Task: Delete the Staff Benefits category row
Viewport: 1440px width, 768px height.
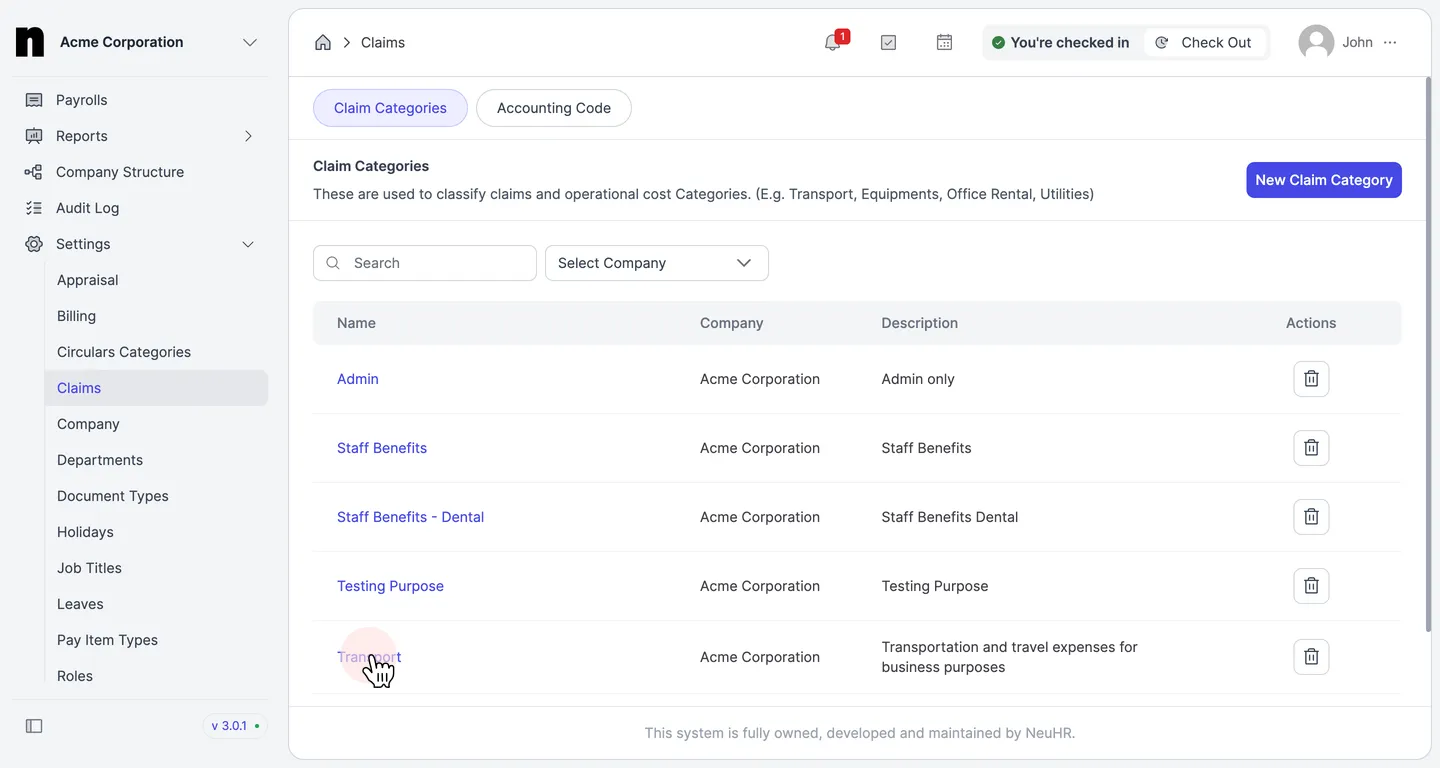Action: 1311,448
